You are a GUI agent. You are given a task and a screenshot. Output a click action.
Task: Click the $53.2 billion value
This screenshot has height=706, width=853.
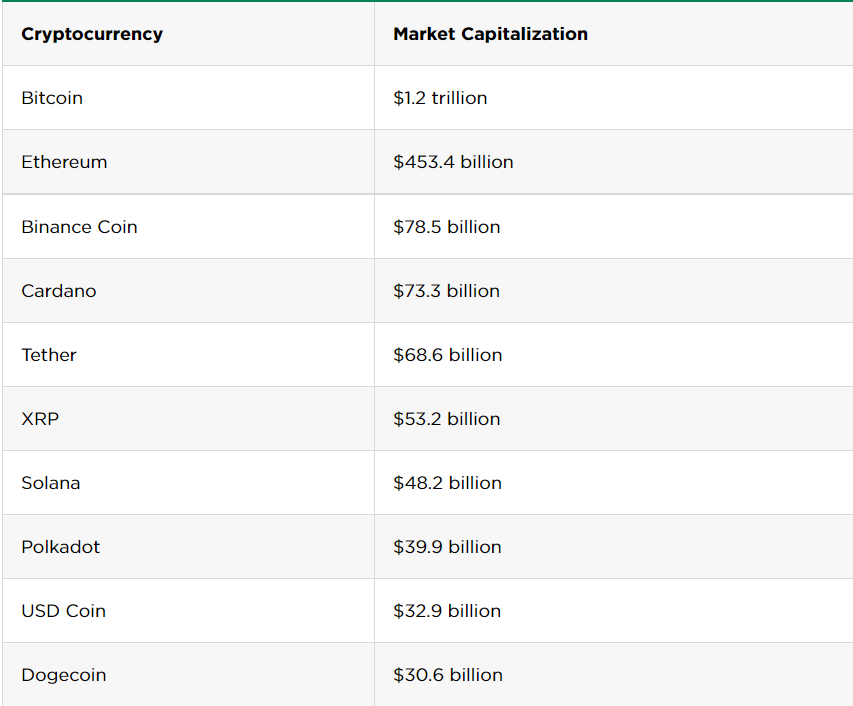(447, 419)
